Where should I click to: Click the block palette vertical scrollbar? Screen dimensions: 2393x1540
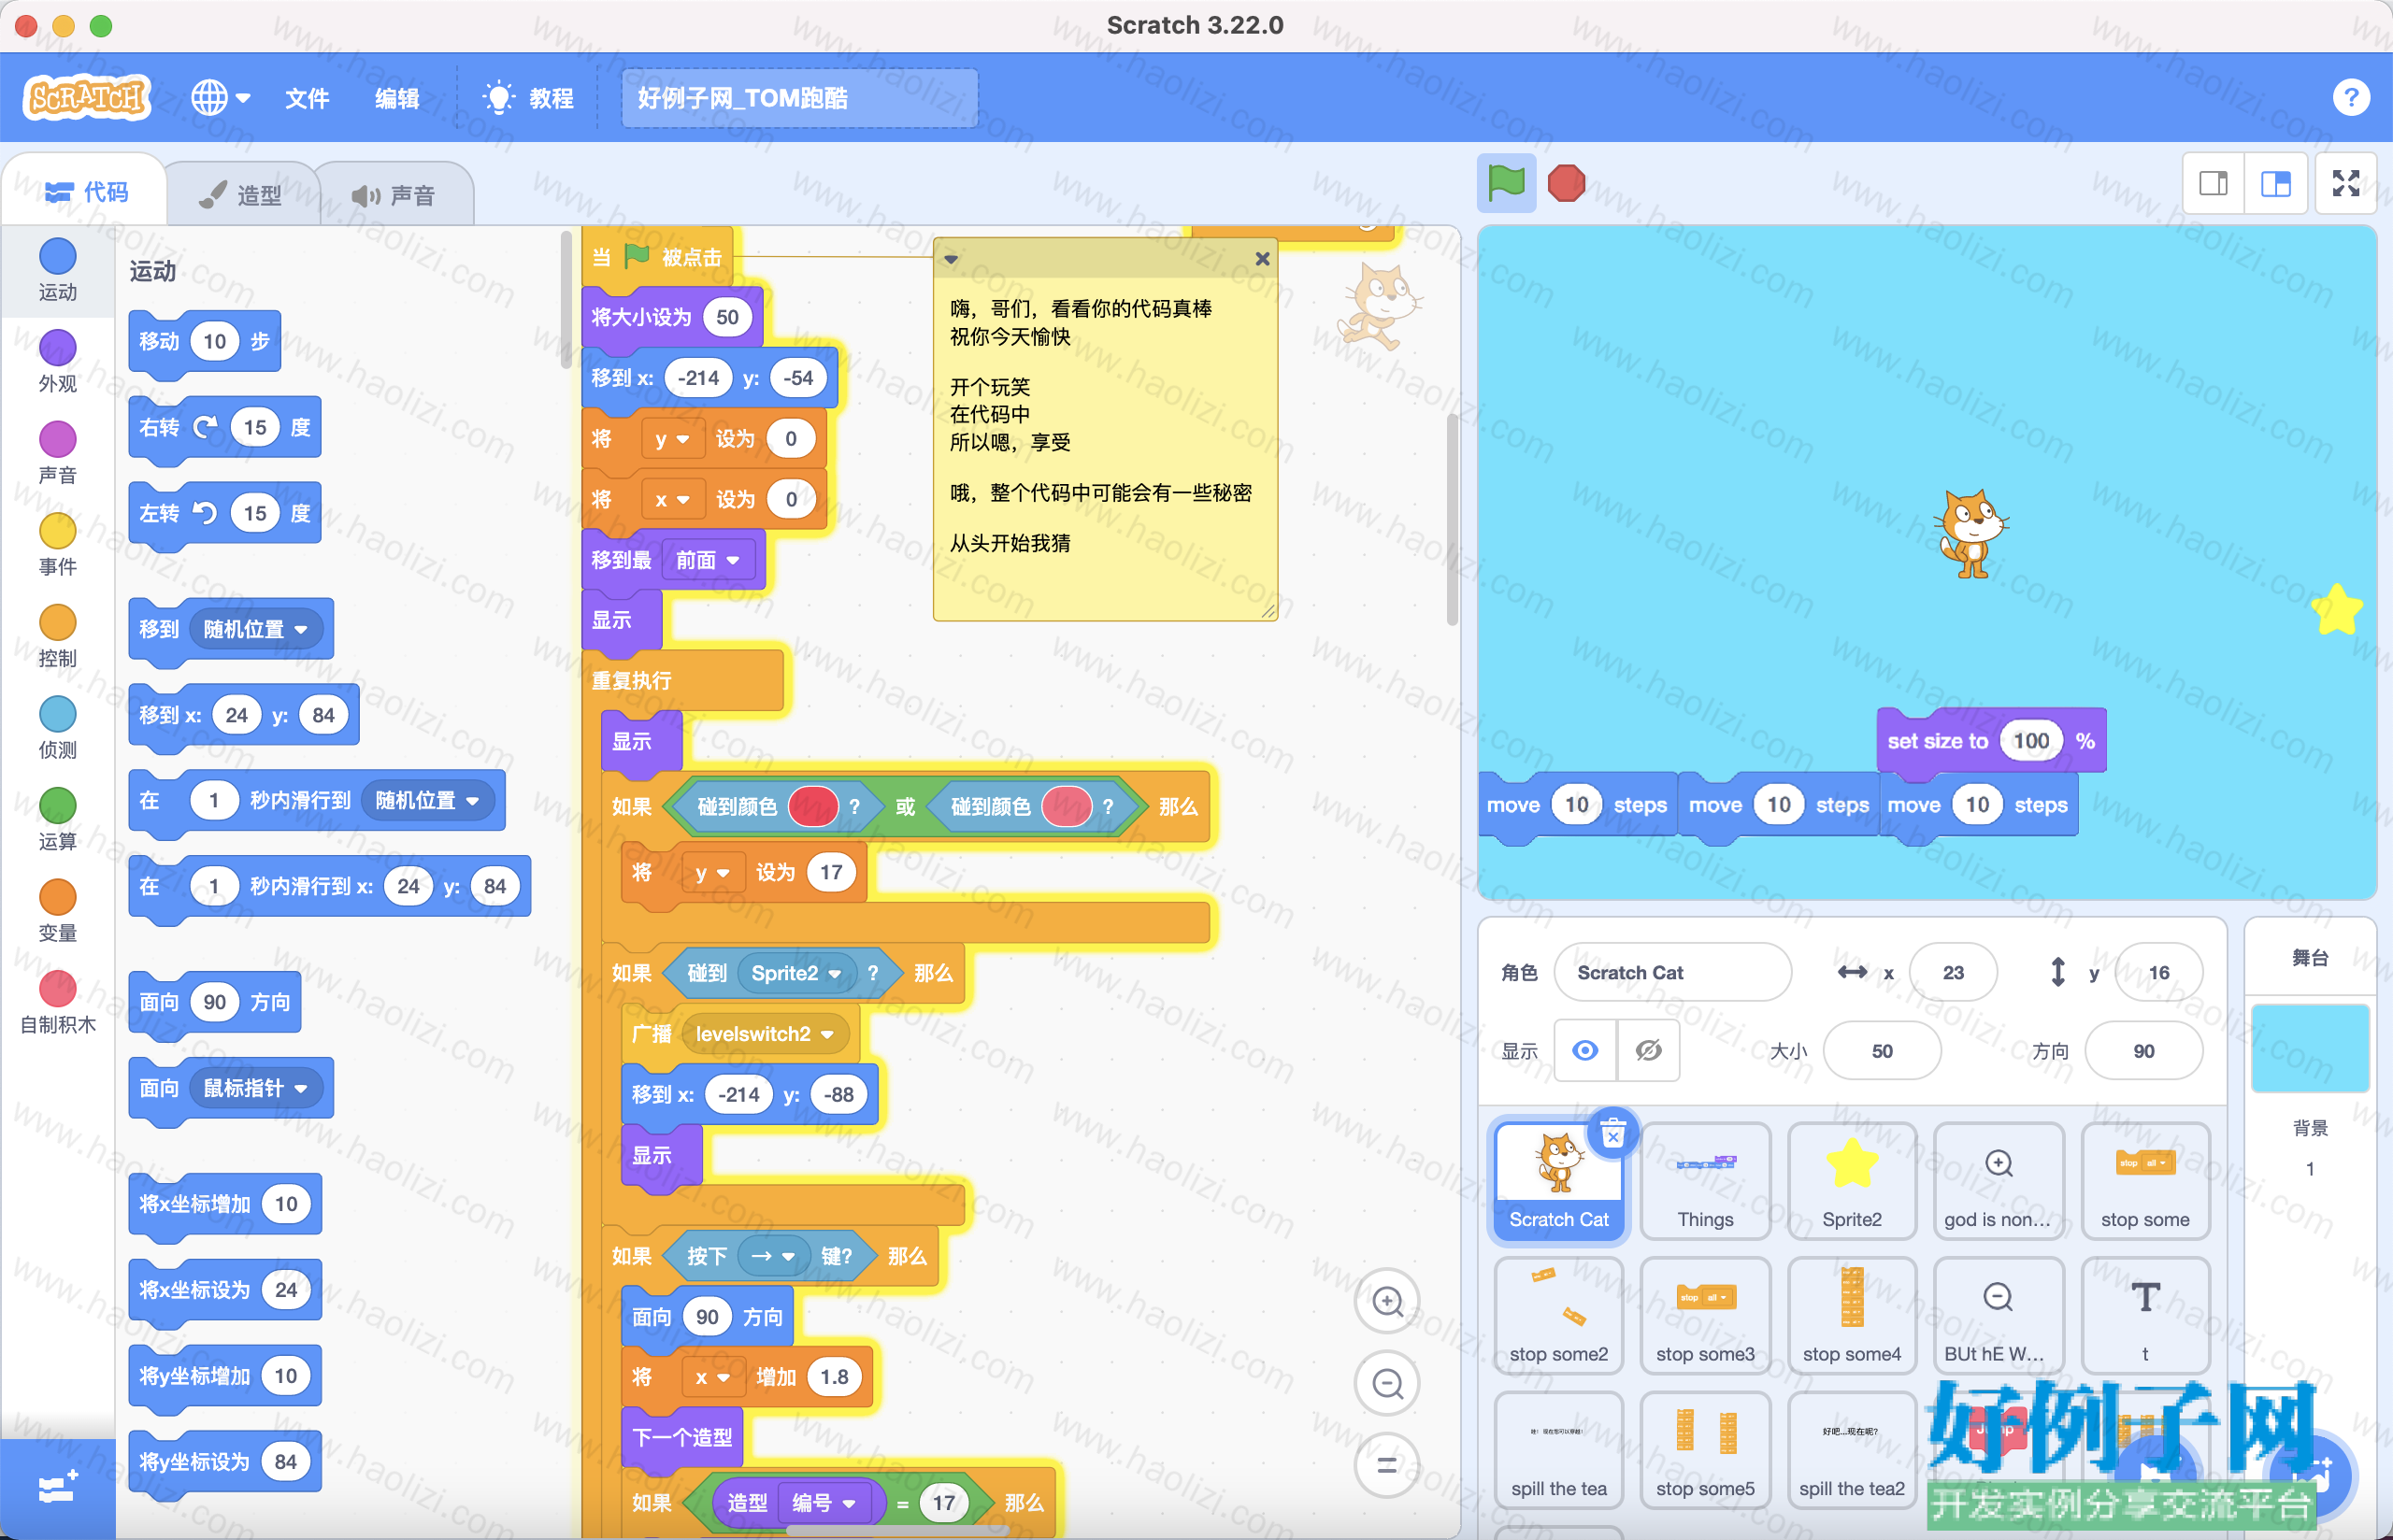click(565, 300)
